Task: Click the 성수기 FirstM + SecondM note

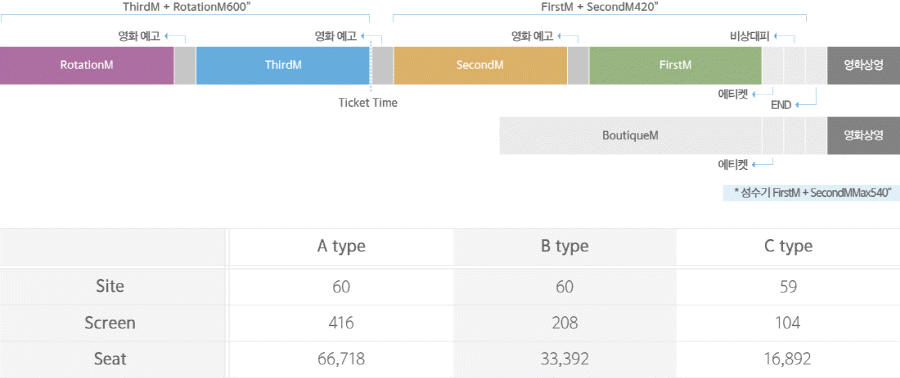Action: (810, 193)
